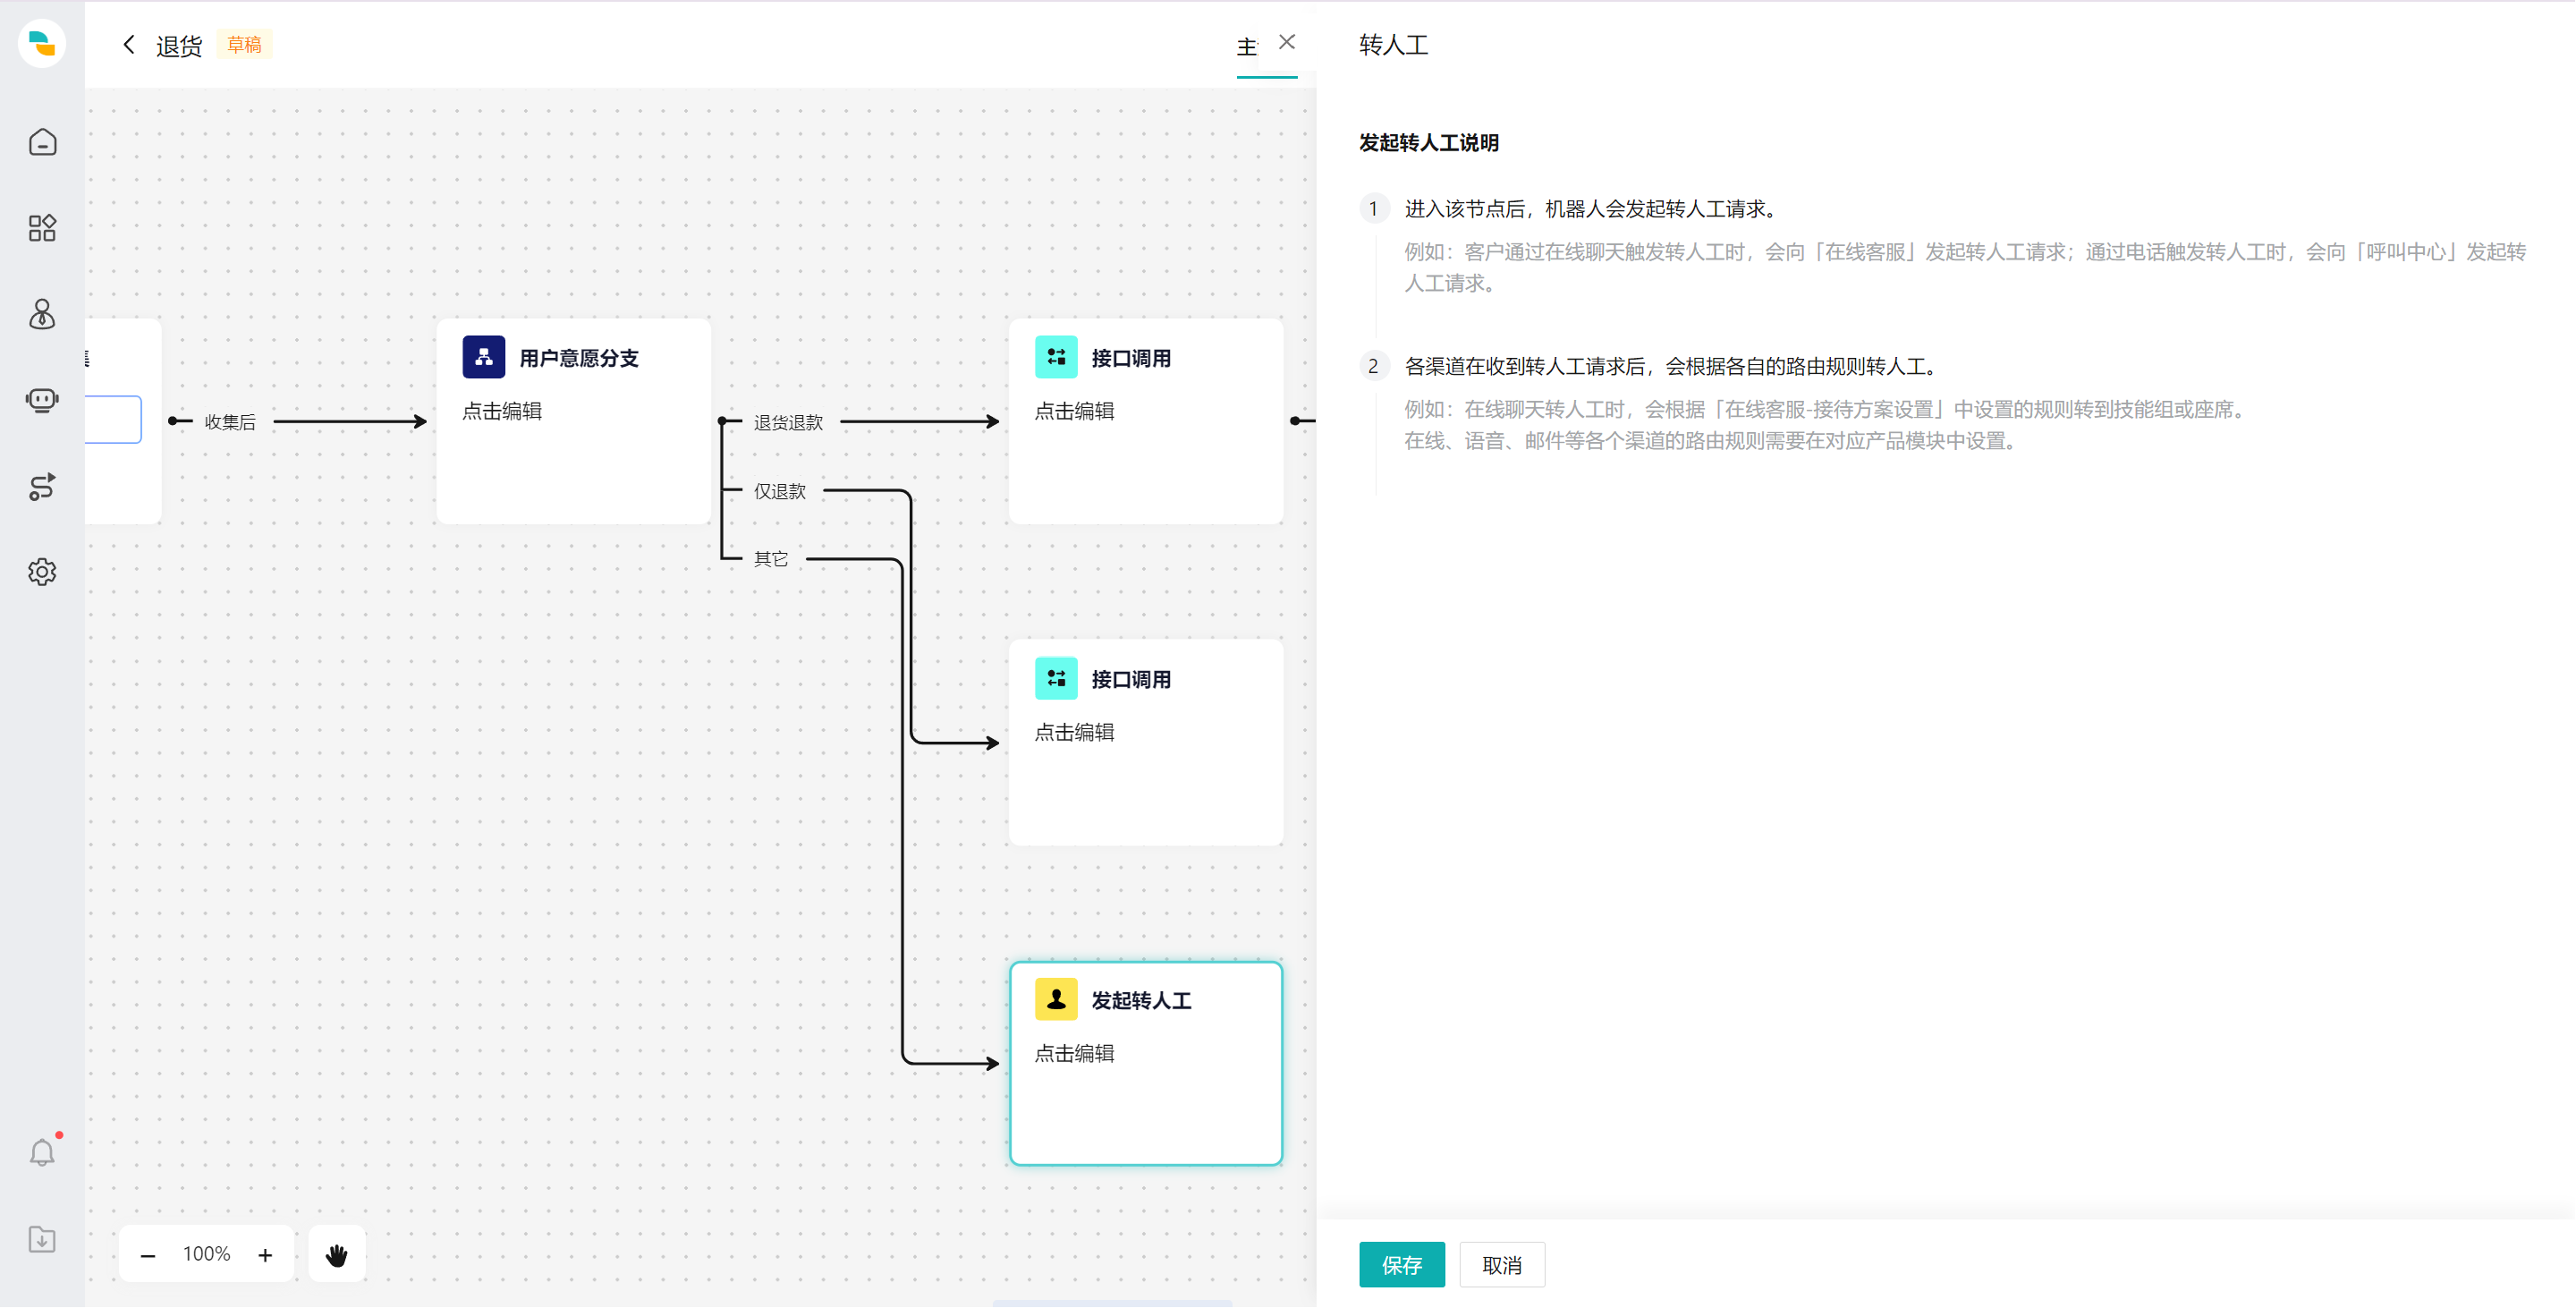Zoom in the canvas with plus
Image resolution: width=2576 pixels, height=1308 pixels.
265,1255
